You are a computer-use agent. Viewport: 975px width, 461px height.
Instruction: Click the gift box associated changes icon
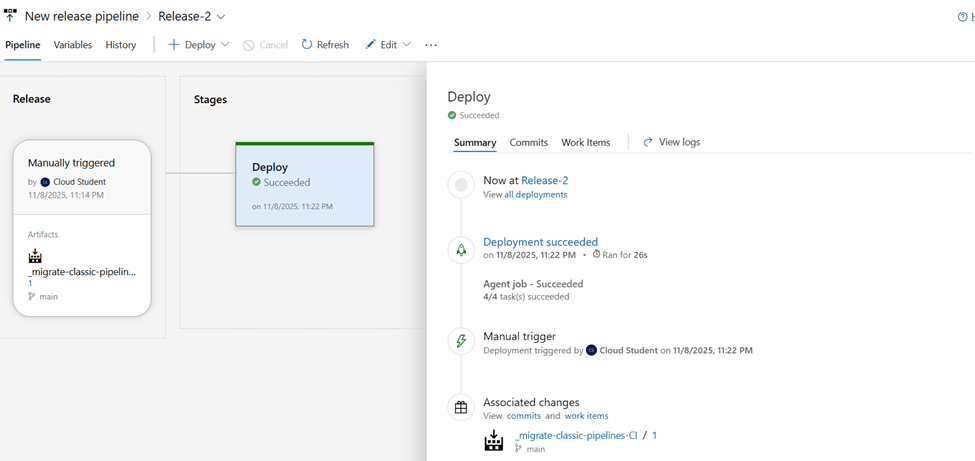click(461, 407)
